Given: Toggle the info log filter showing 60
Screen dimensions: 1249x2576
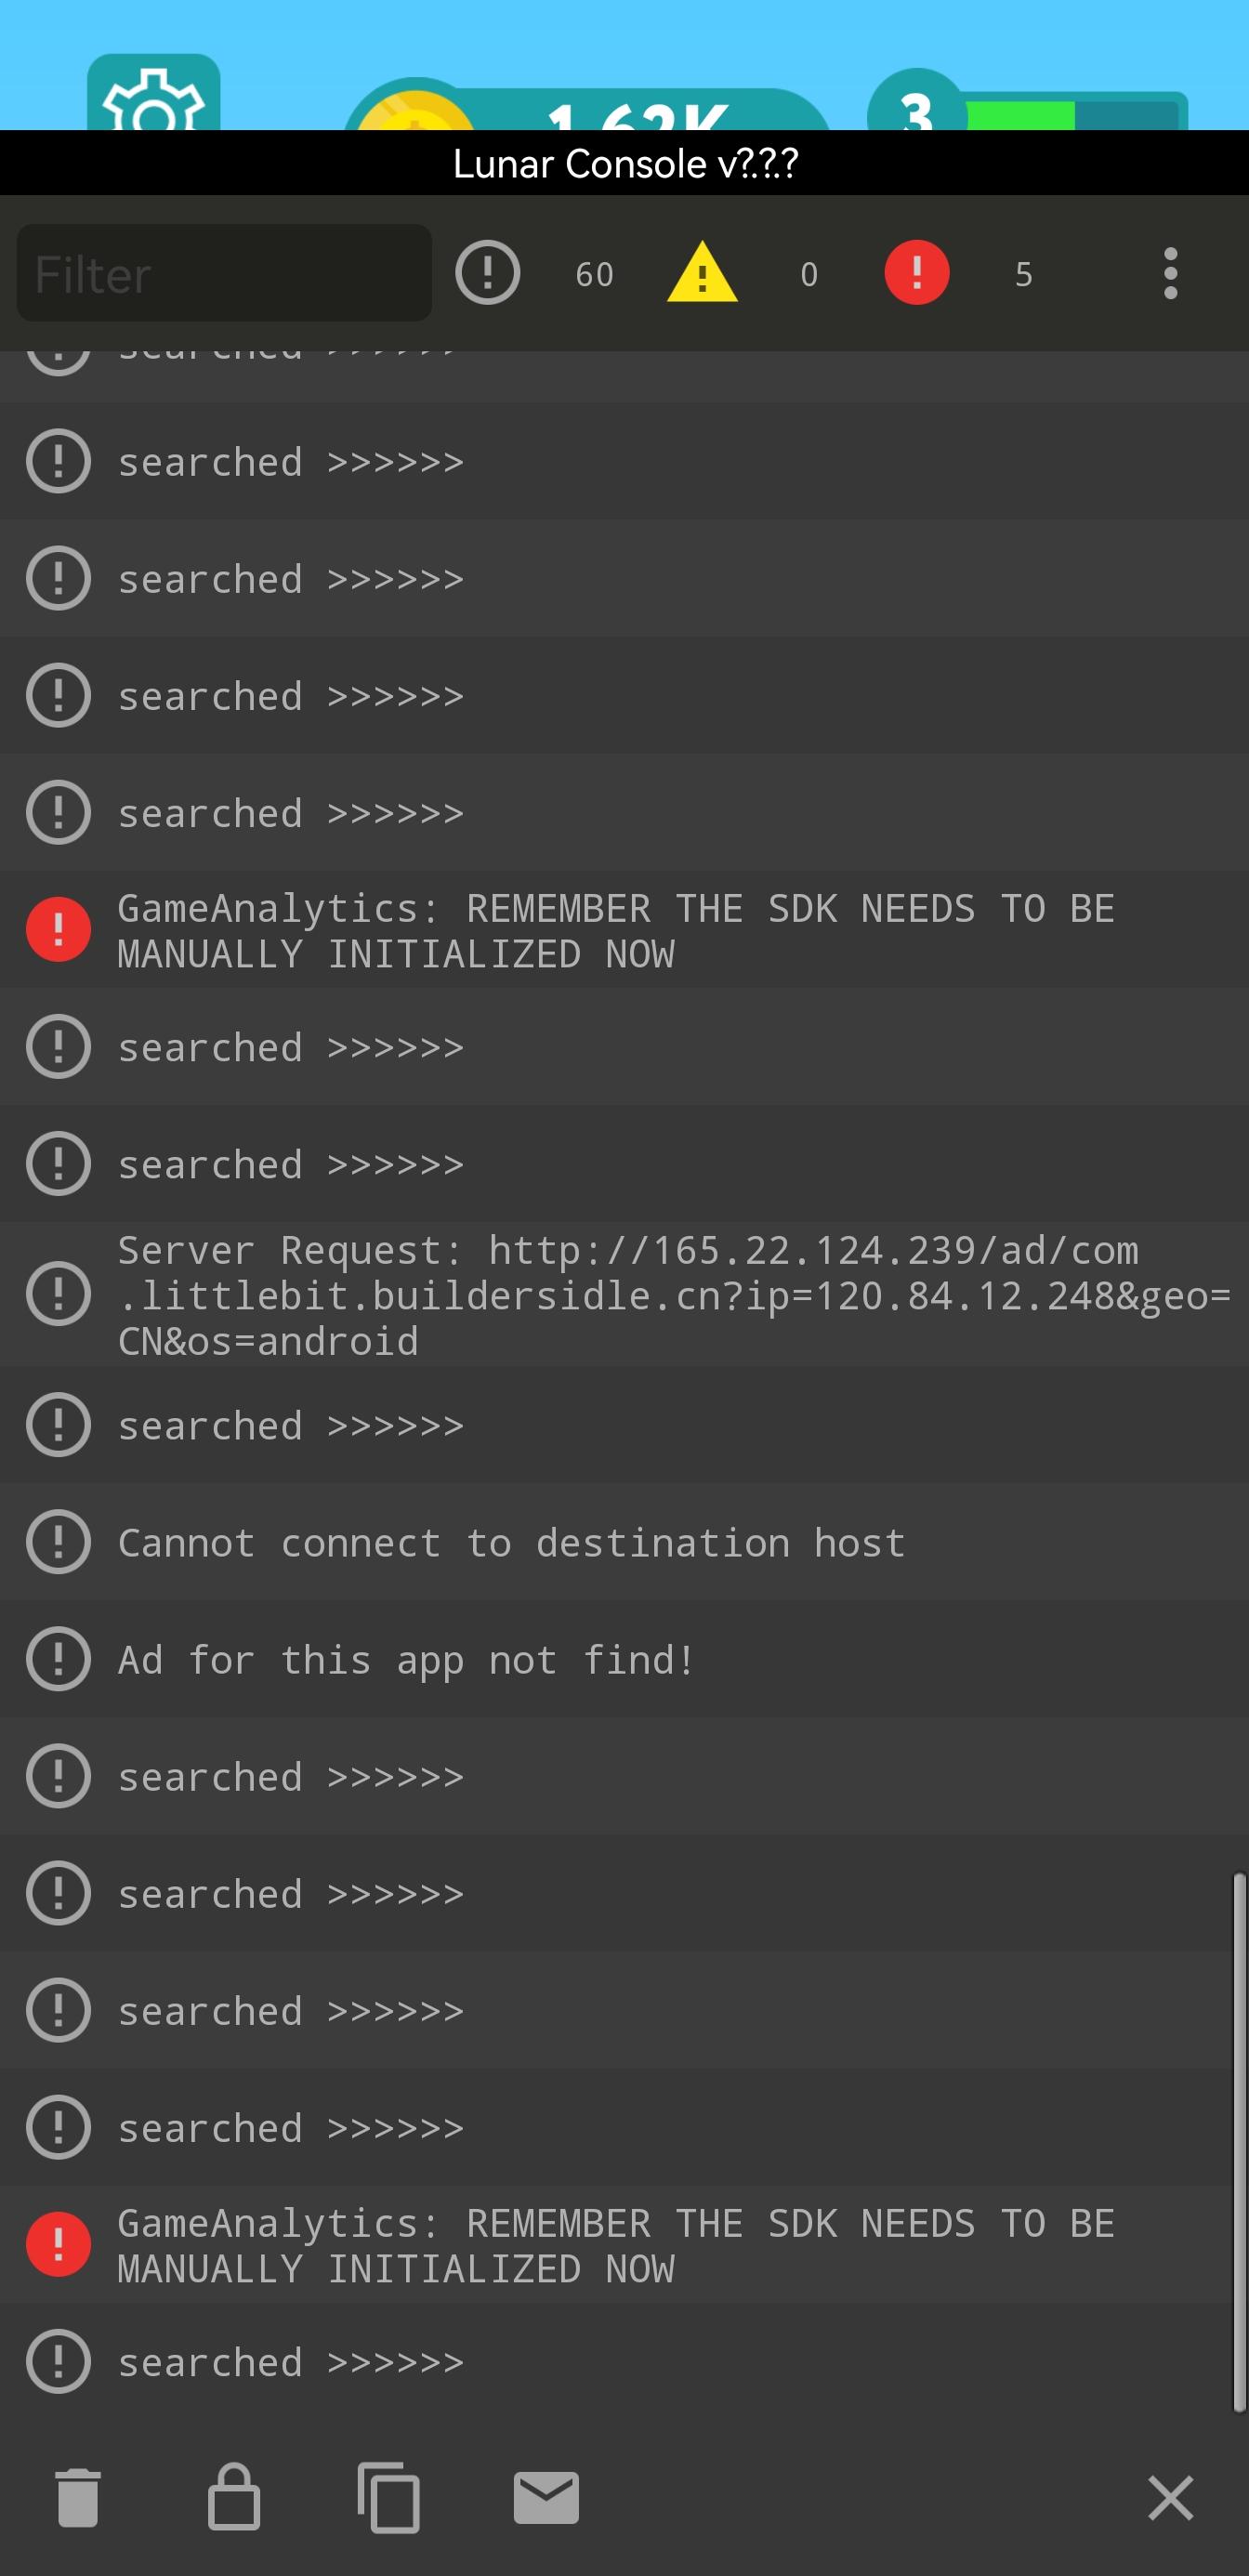Looking at the screenshot, I should pyautogui.click(x=488, y=273).
